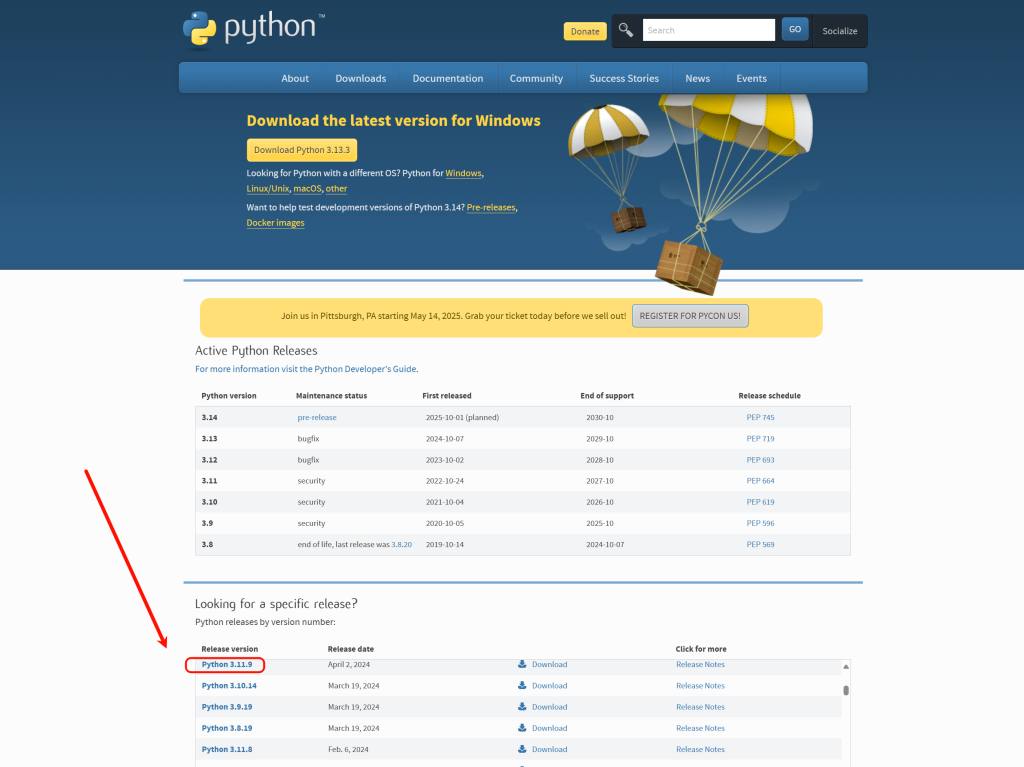
Task: Click download icon for Python 3.9.19
Action: (522, 707)
